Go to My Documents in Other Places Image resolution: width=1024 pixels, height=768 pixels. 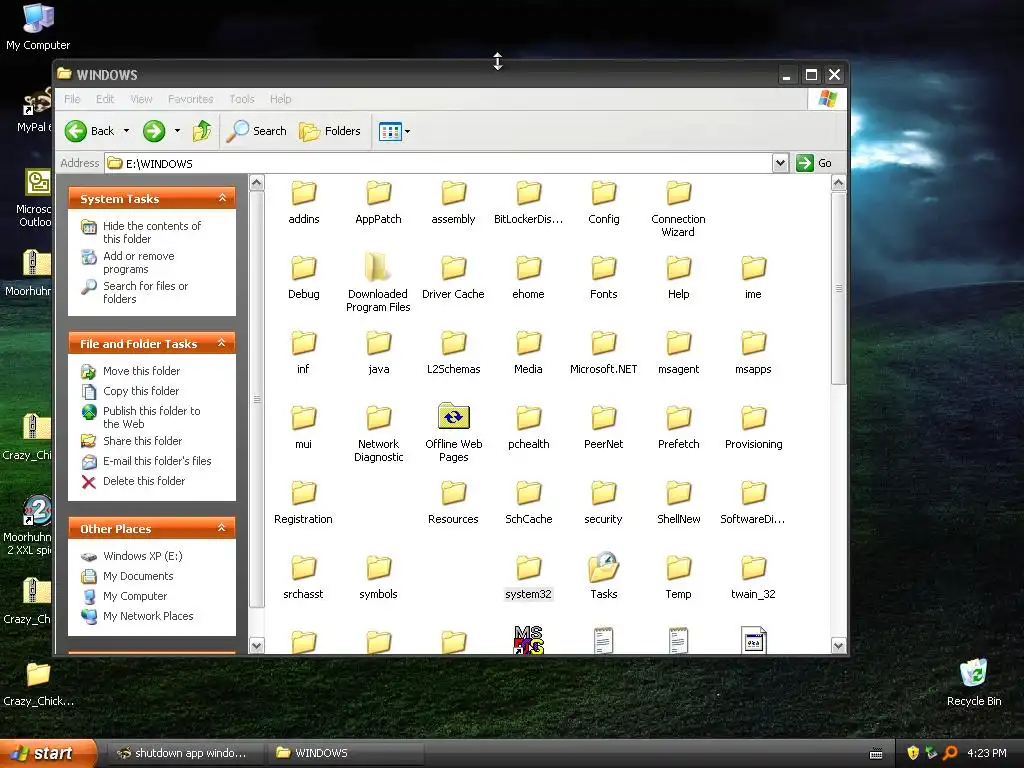coord(138,577)
